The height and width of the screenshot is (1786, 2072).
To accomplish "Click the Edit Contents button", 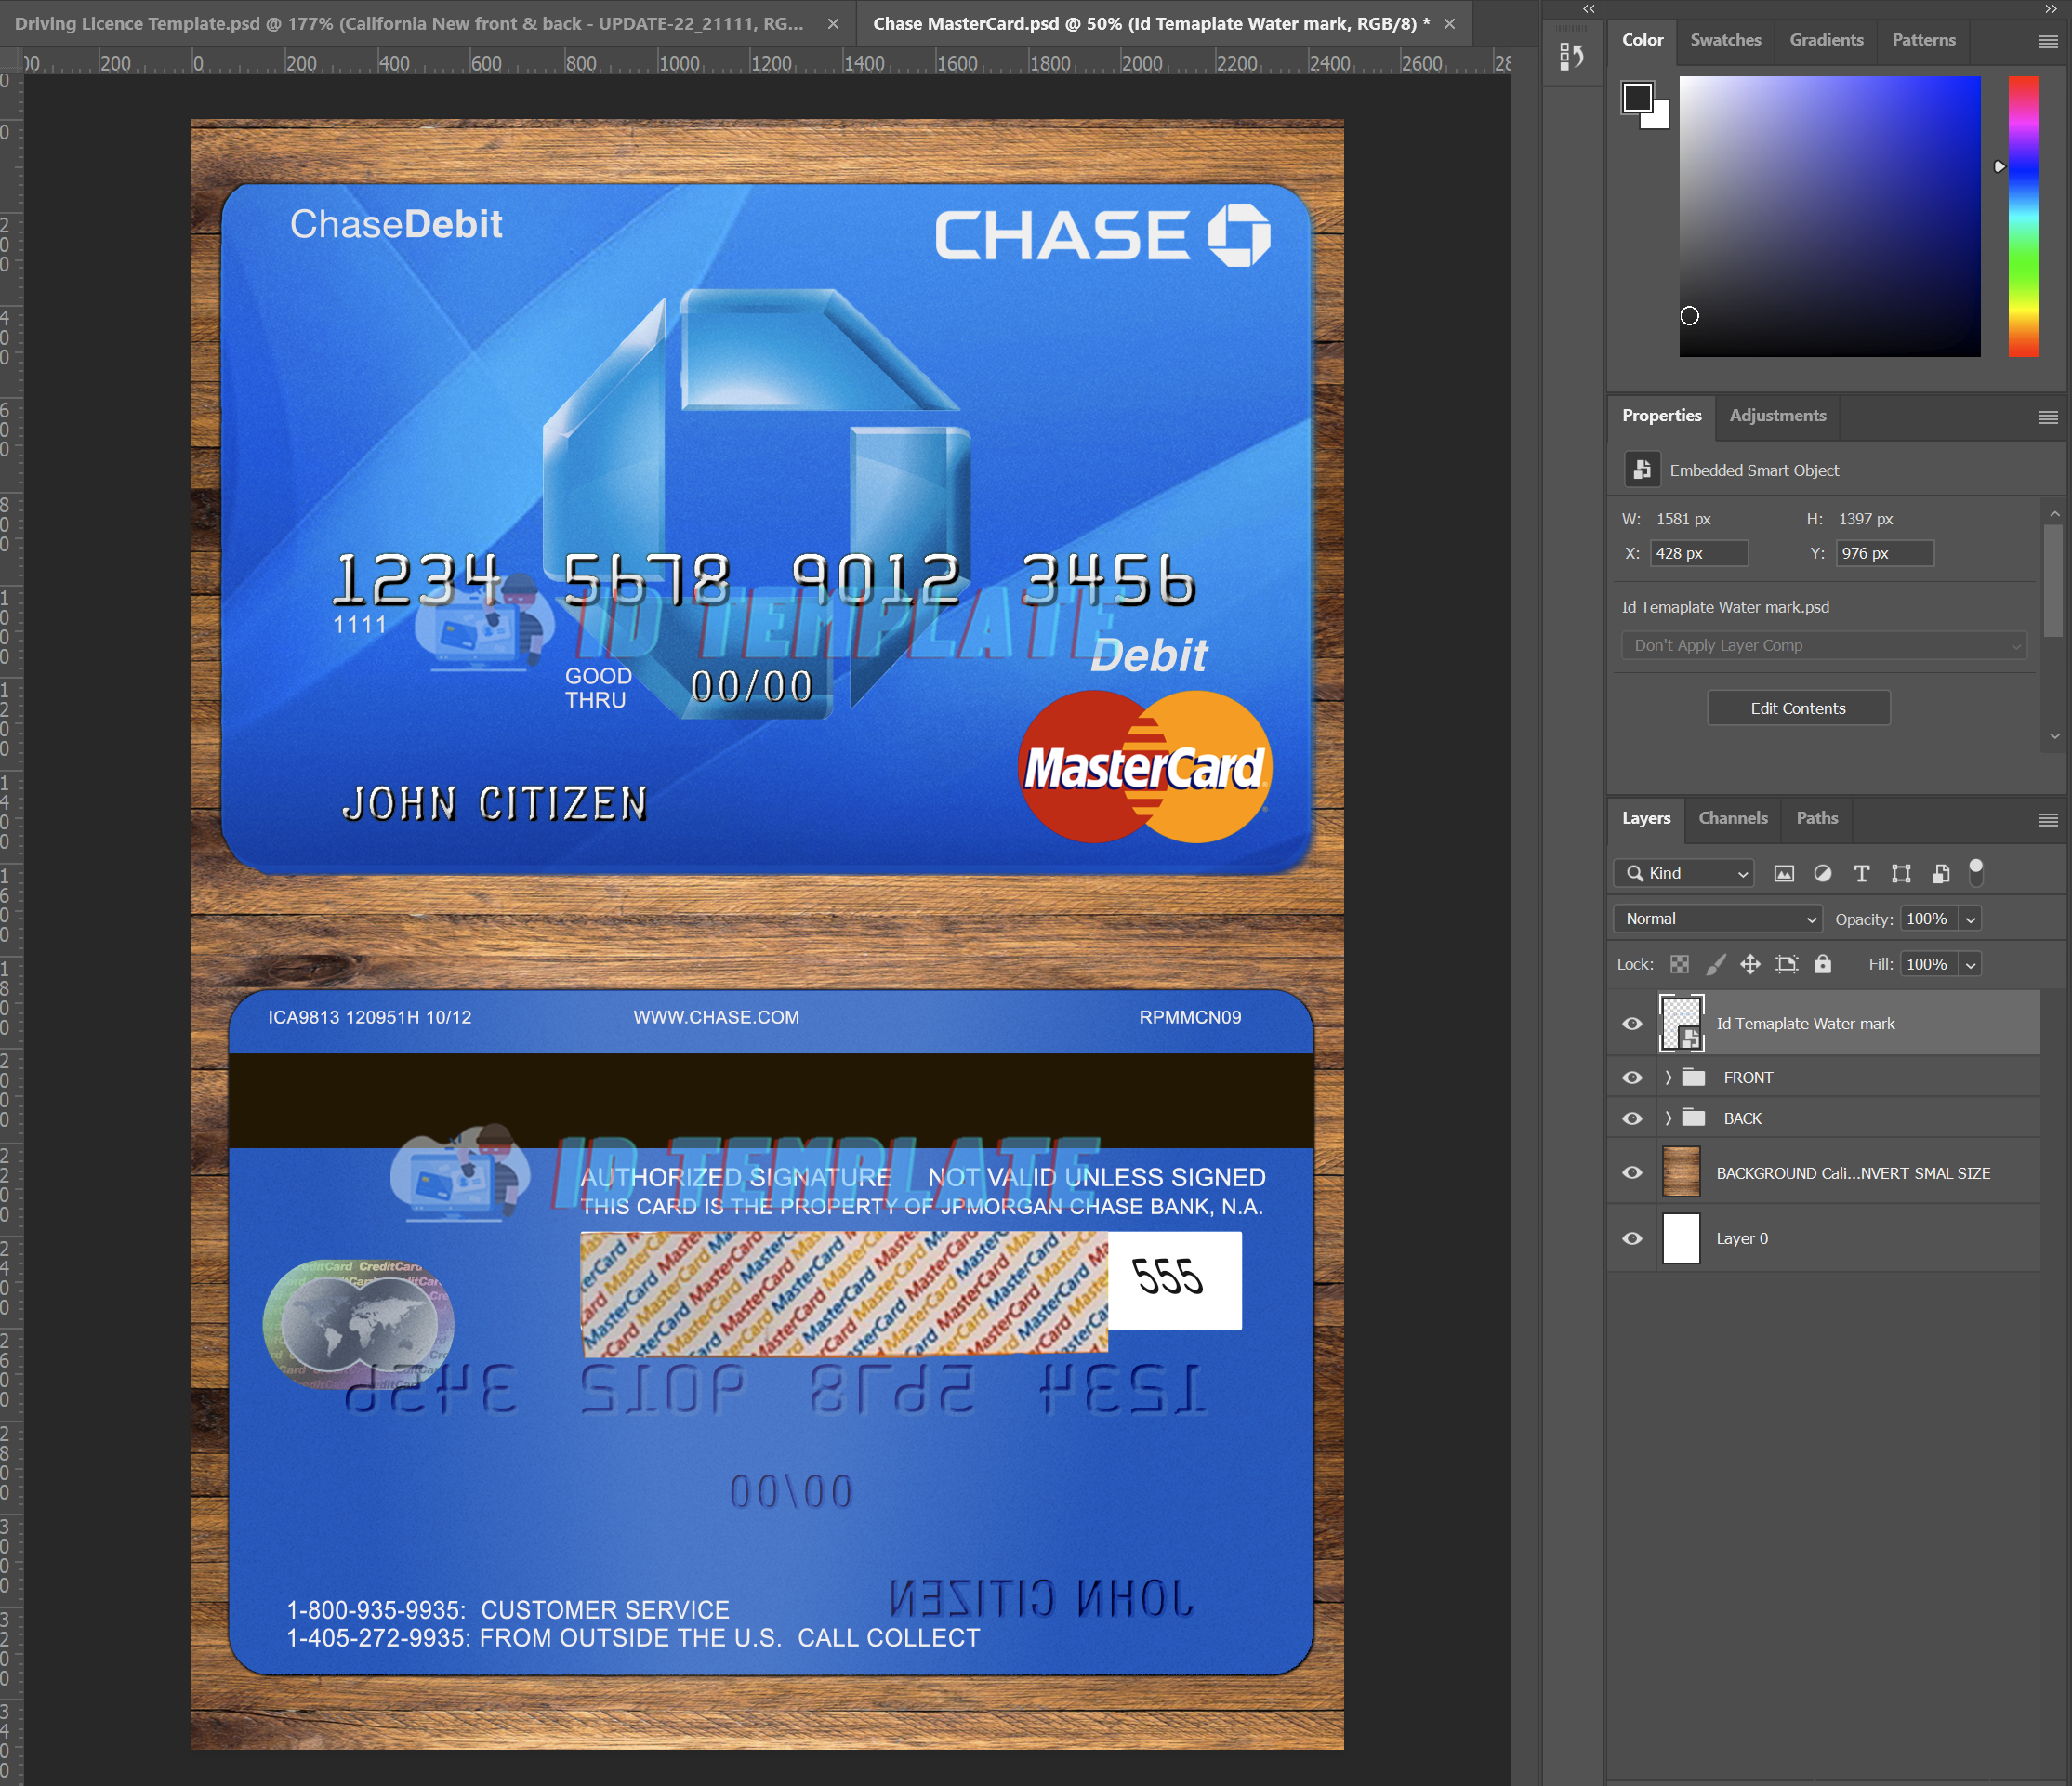I will click(x=1798, y=708).
